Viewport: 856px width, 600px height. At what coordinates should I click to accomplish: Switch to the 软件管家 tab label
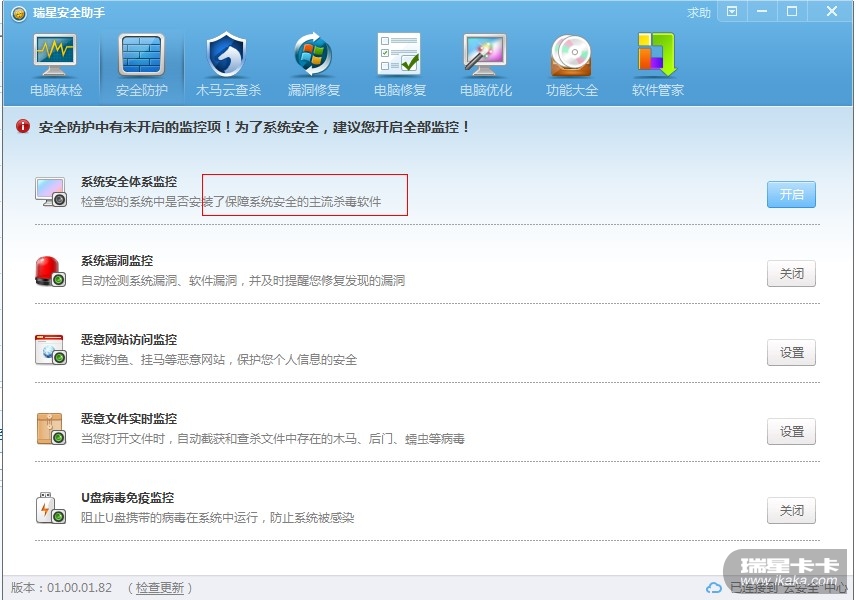[658, 90]
